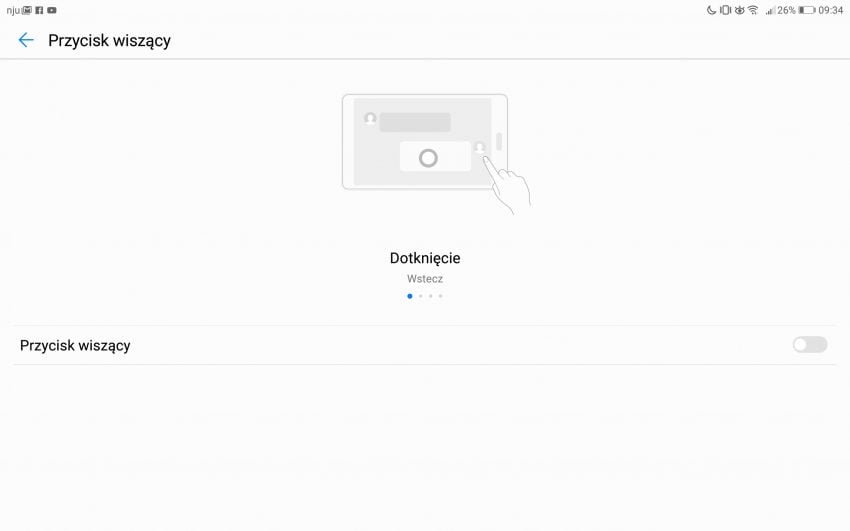Tap the Dotknięcie heading text
Image resolution: width=850 pixels, height=531 pixels.
425,258
